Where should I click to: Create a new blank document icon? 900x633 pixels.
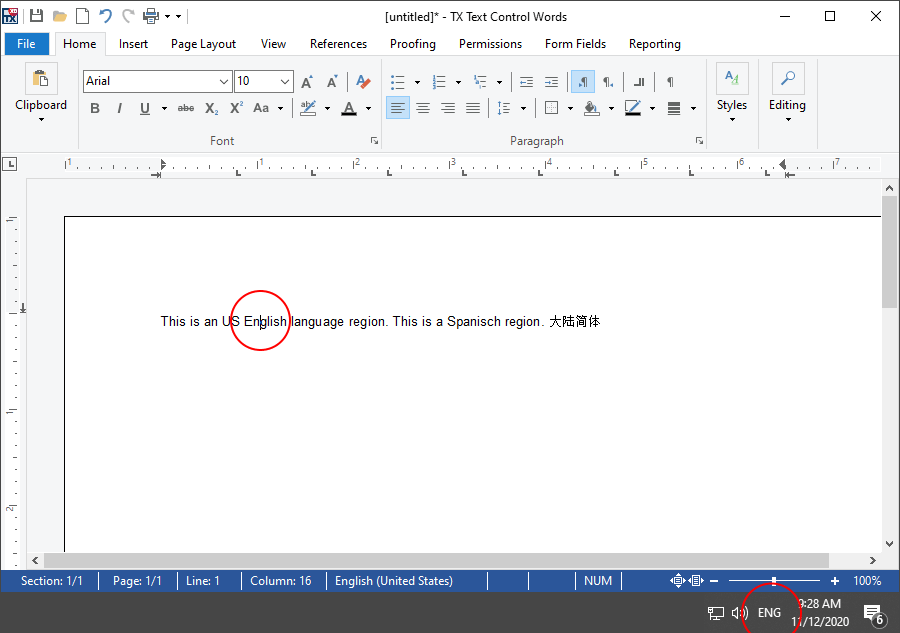click(x=83, y=15)
